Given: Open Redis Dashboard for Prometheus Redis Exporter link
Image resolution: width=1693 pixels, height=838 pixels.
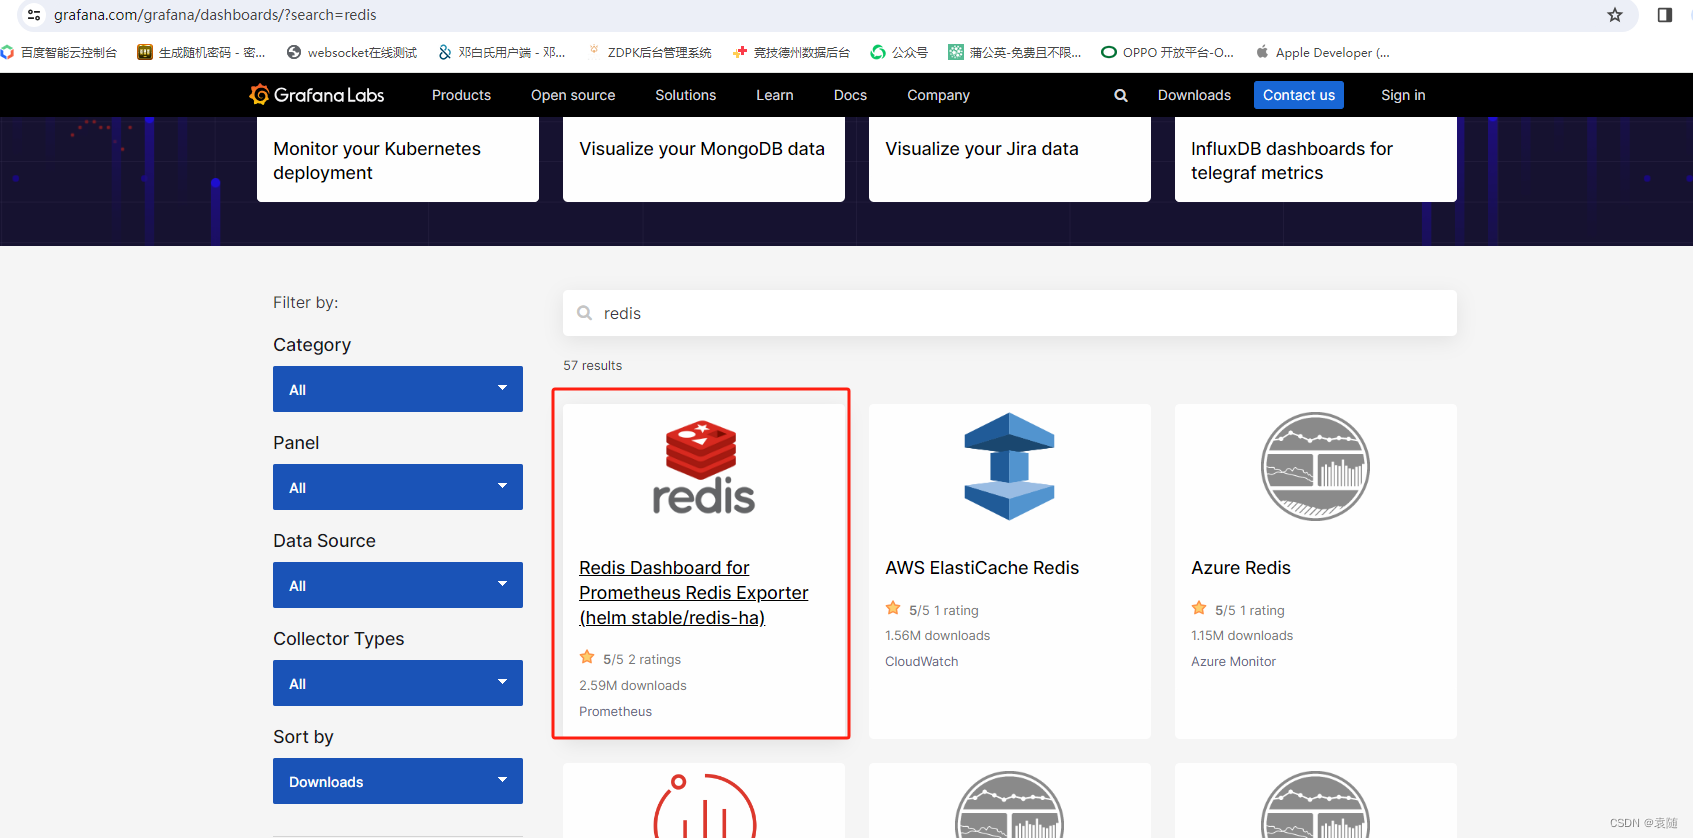Looking at the screenshot, I should tap(693, 593).
